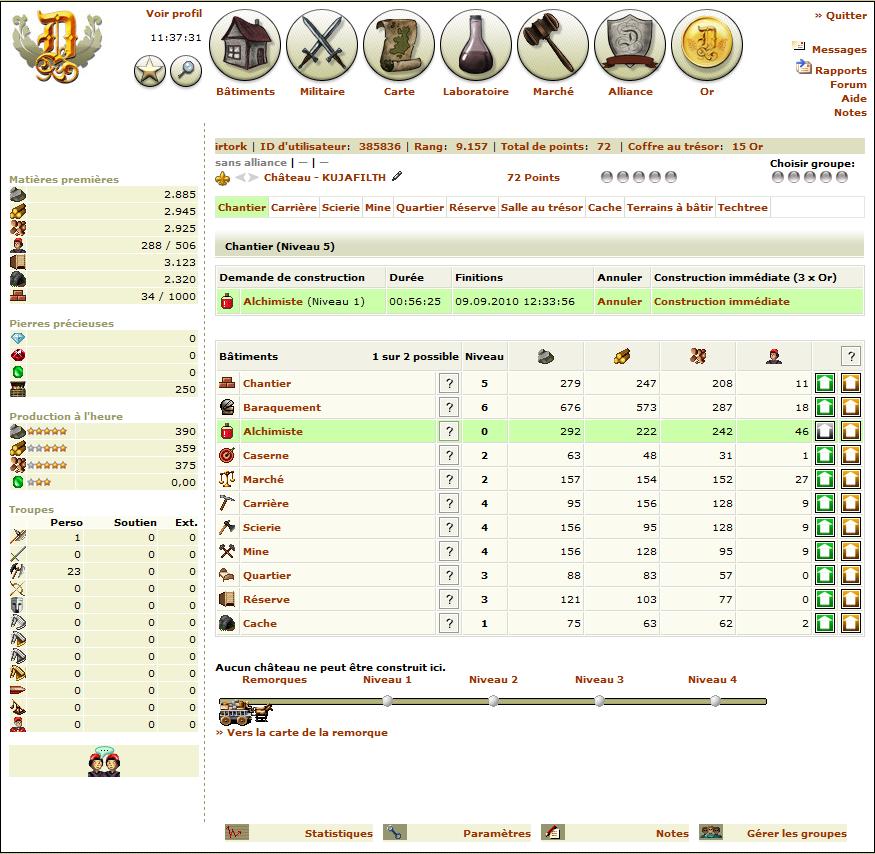Click the next château arrow

pyautogui.click(x=254, y=177)
